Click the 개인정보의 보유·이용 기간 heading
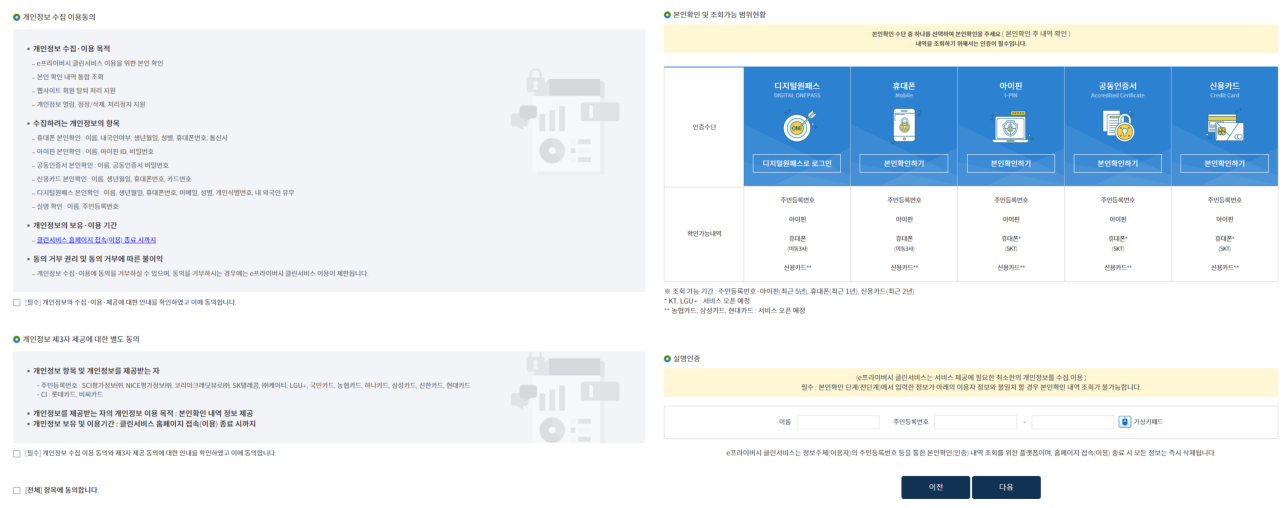This screenshot has width=1287, height=508. point(75,225)
